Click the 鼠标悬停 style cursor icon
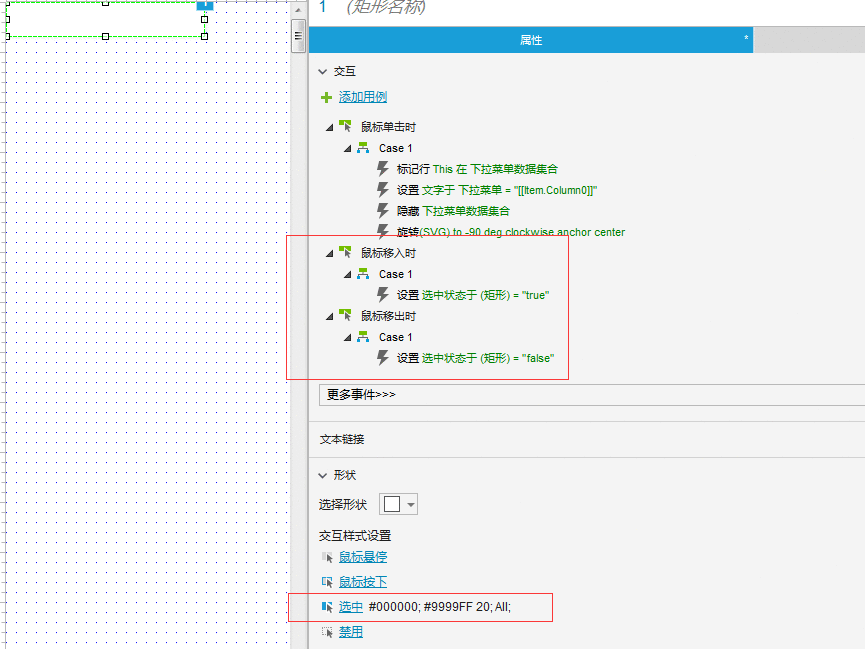865x649 pixels. [327, 557]
